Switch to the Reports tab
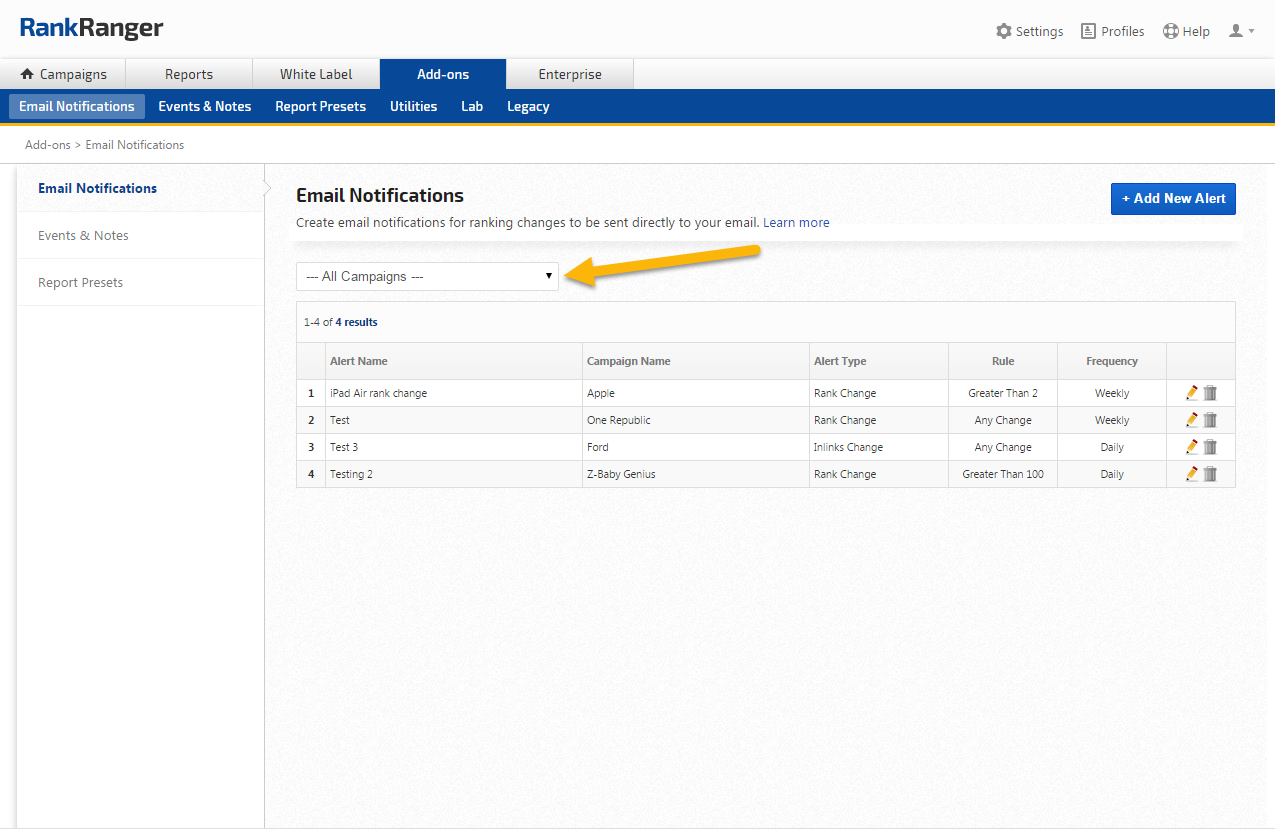Screen dimensions: 1275x829 (x=189, y=74)
